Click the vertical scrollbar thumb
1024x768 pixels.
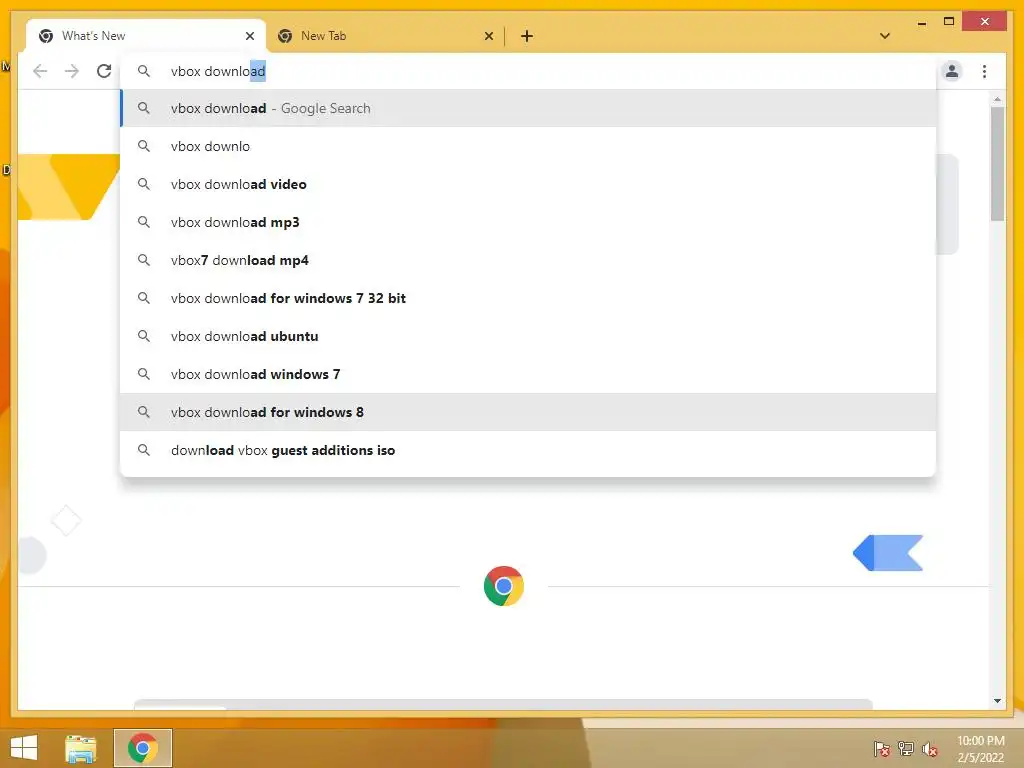[x=997, y=164]
